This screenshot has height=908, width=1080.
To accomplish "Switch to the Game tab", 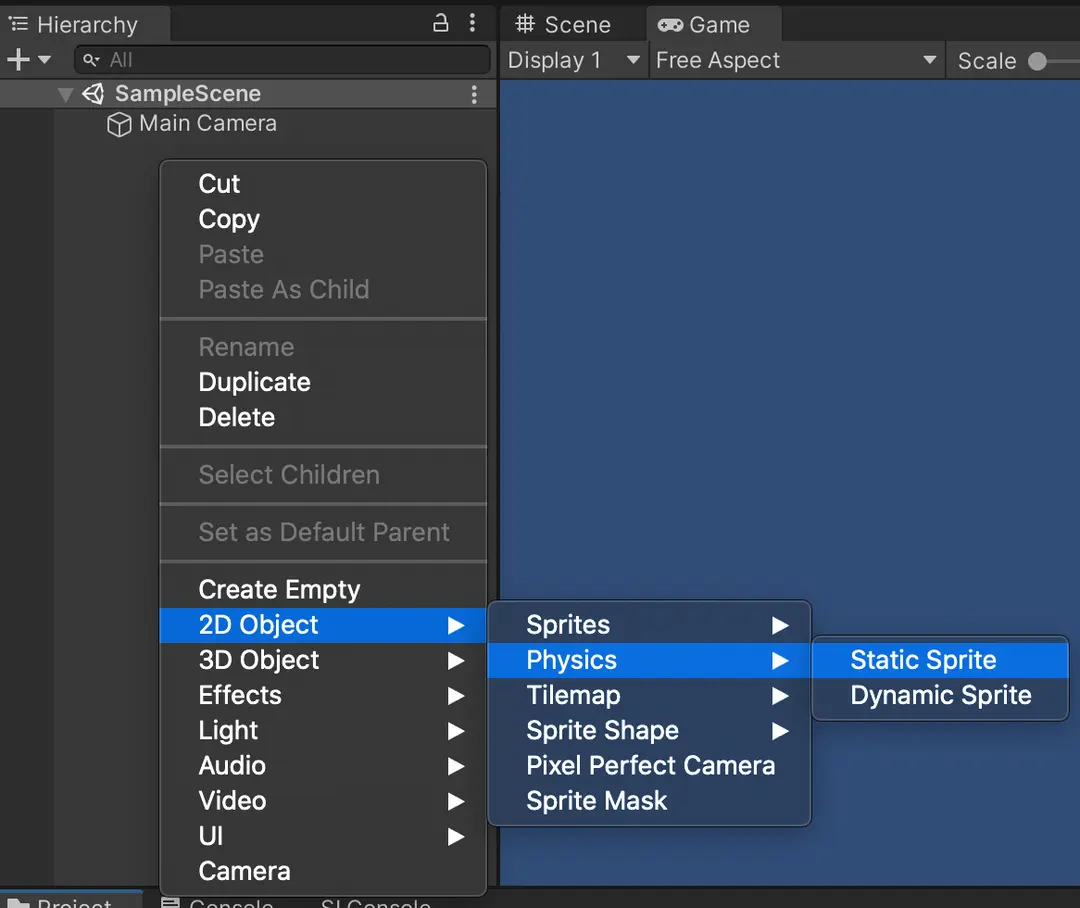I will click(704, 25).
